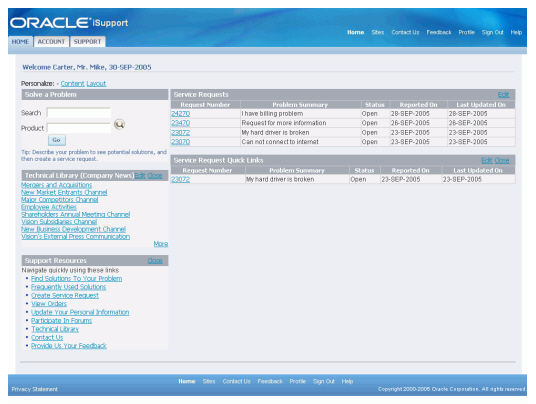Close the Technical Library section
The image size is (536, 404).
[155, 176]
